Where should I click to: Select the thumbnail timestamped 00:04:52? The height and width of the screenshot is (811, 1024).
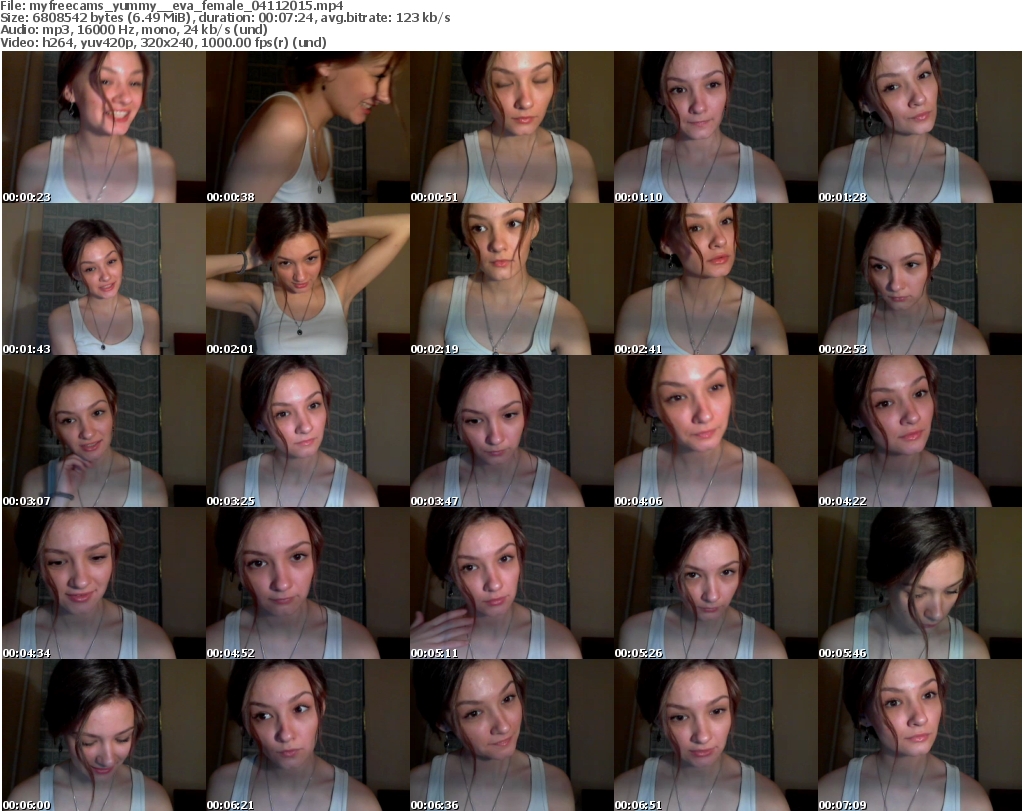click(308, 583)
